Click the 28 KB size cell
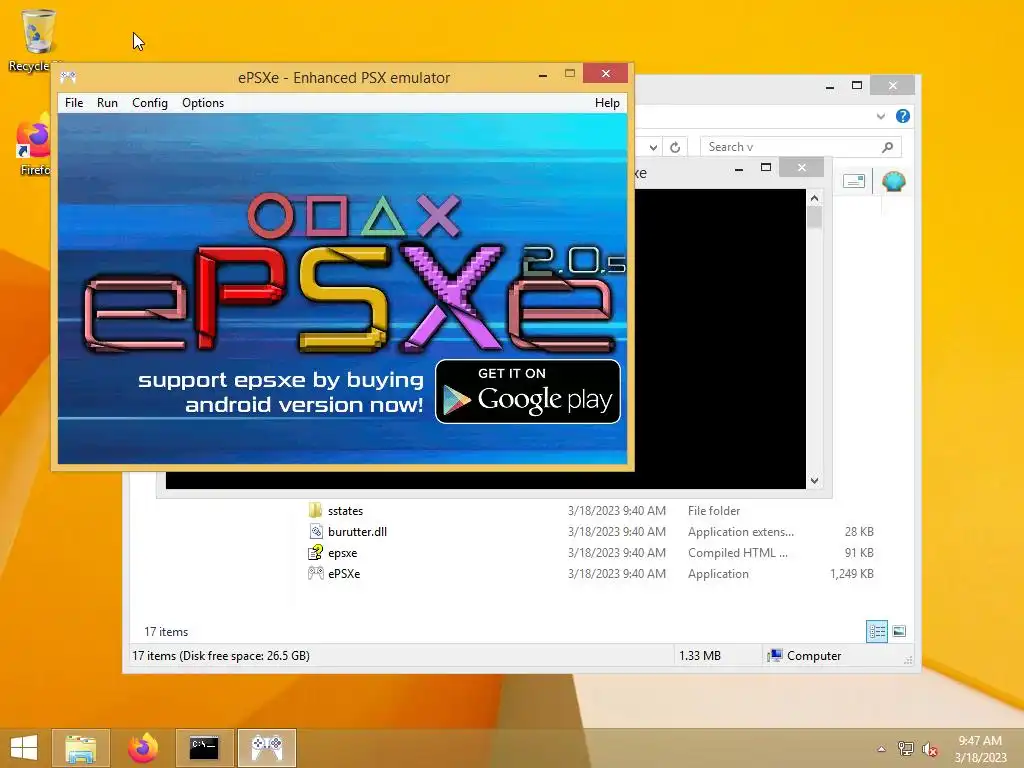This screenshot has width=1024, height=768. click(x=859, y=532)
